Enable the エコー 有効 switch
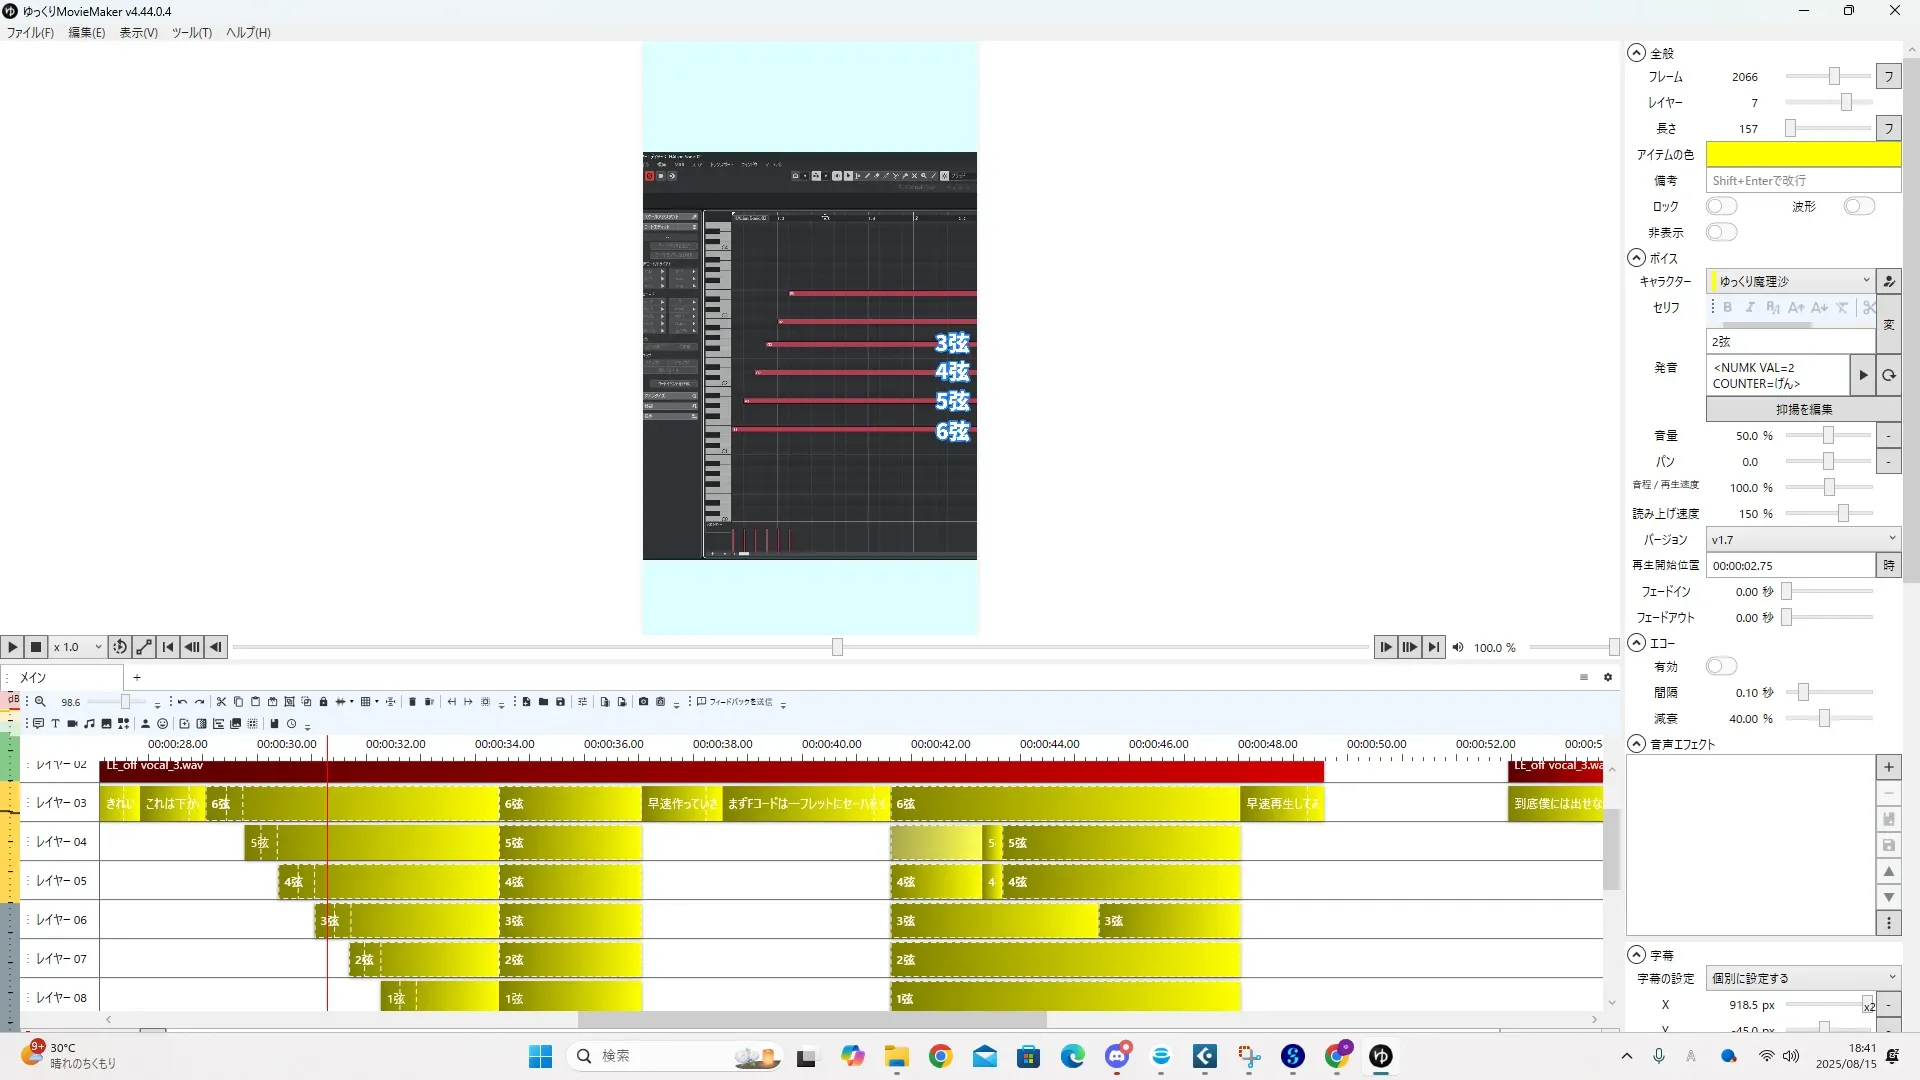 [x=1721, y=666]
